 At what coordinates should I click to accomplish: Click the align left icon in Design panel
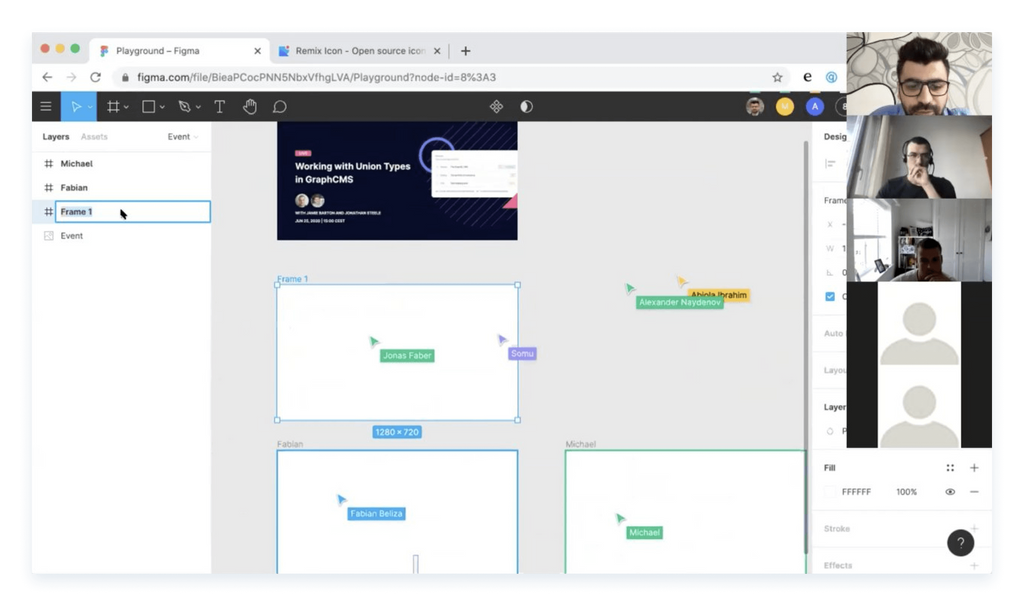point(831,163)
